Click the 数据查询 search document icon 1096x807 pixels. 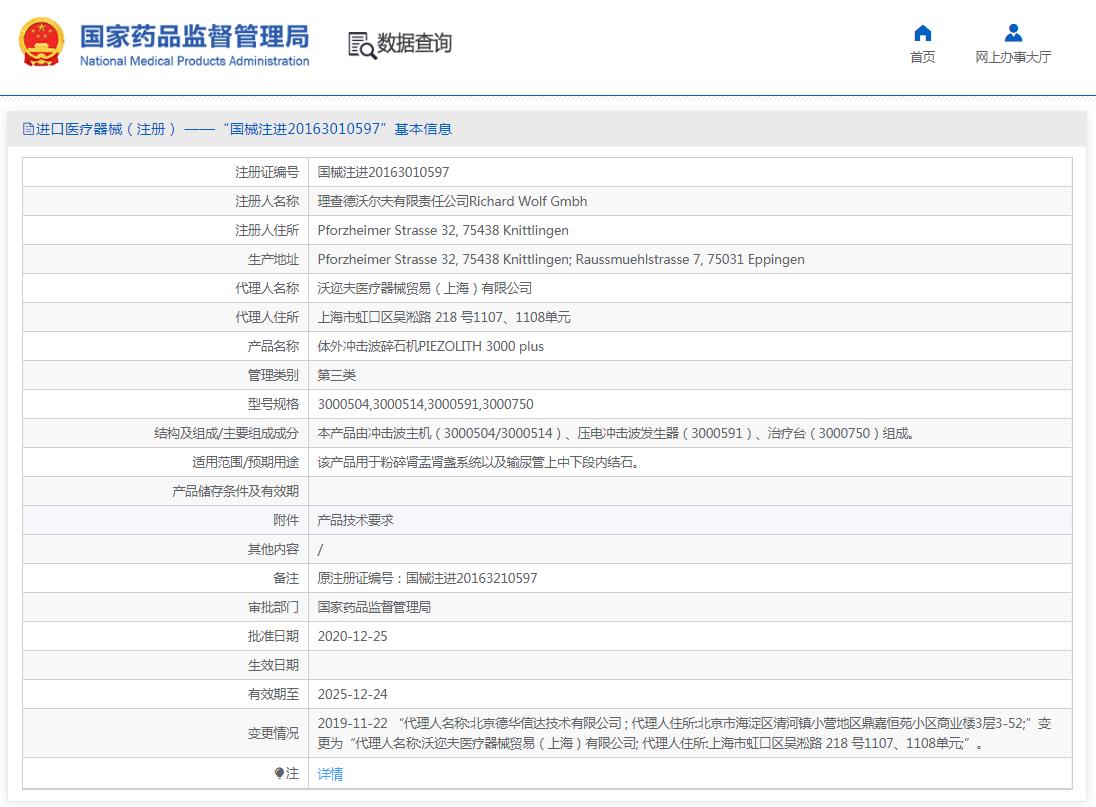click(x=362, y=45)
